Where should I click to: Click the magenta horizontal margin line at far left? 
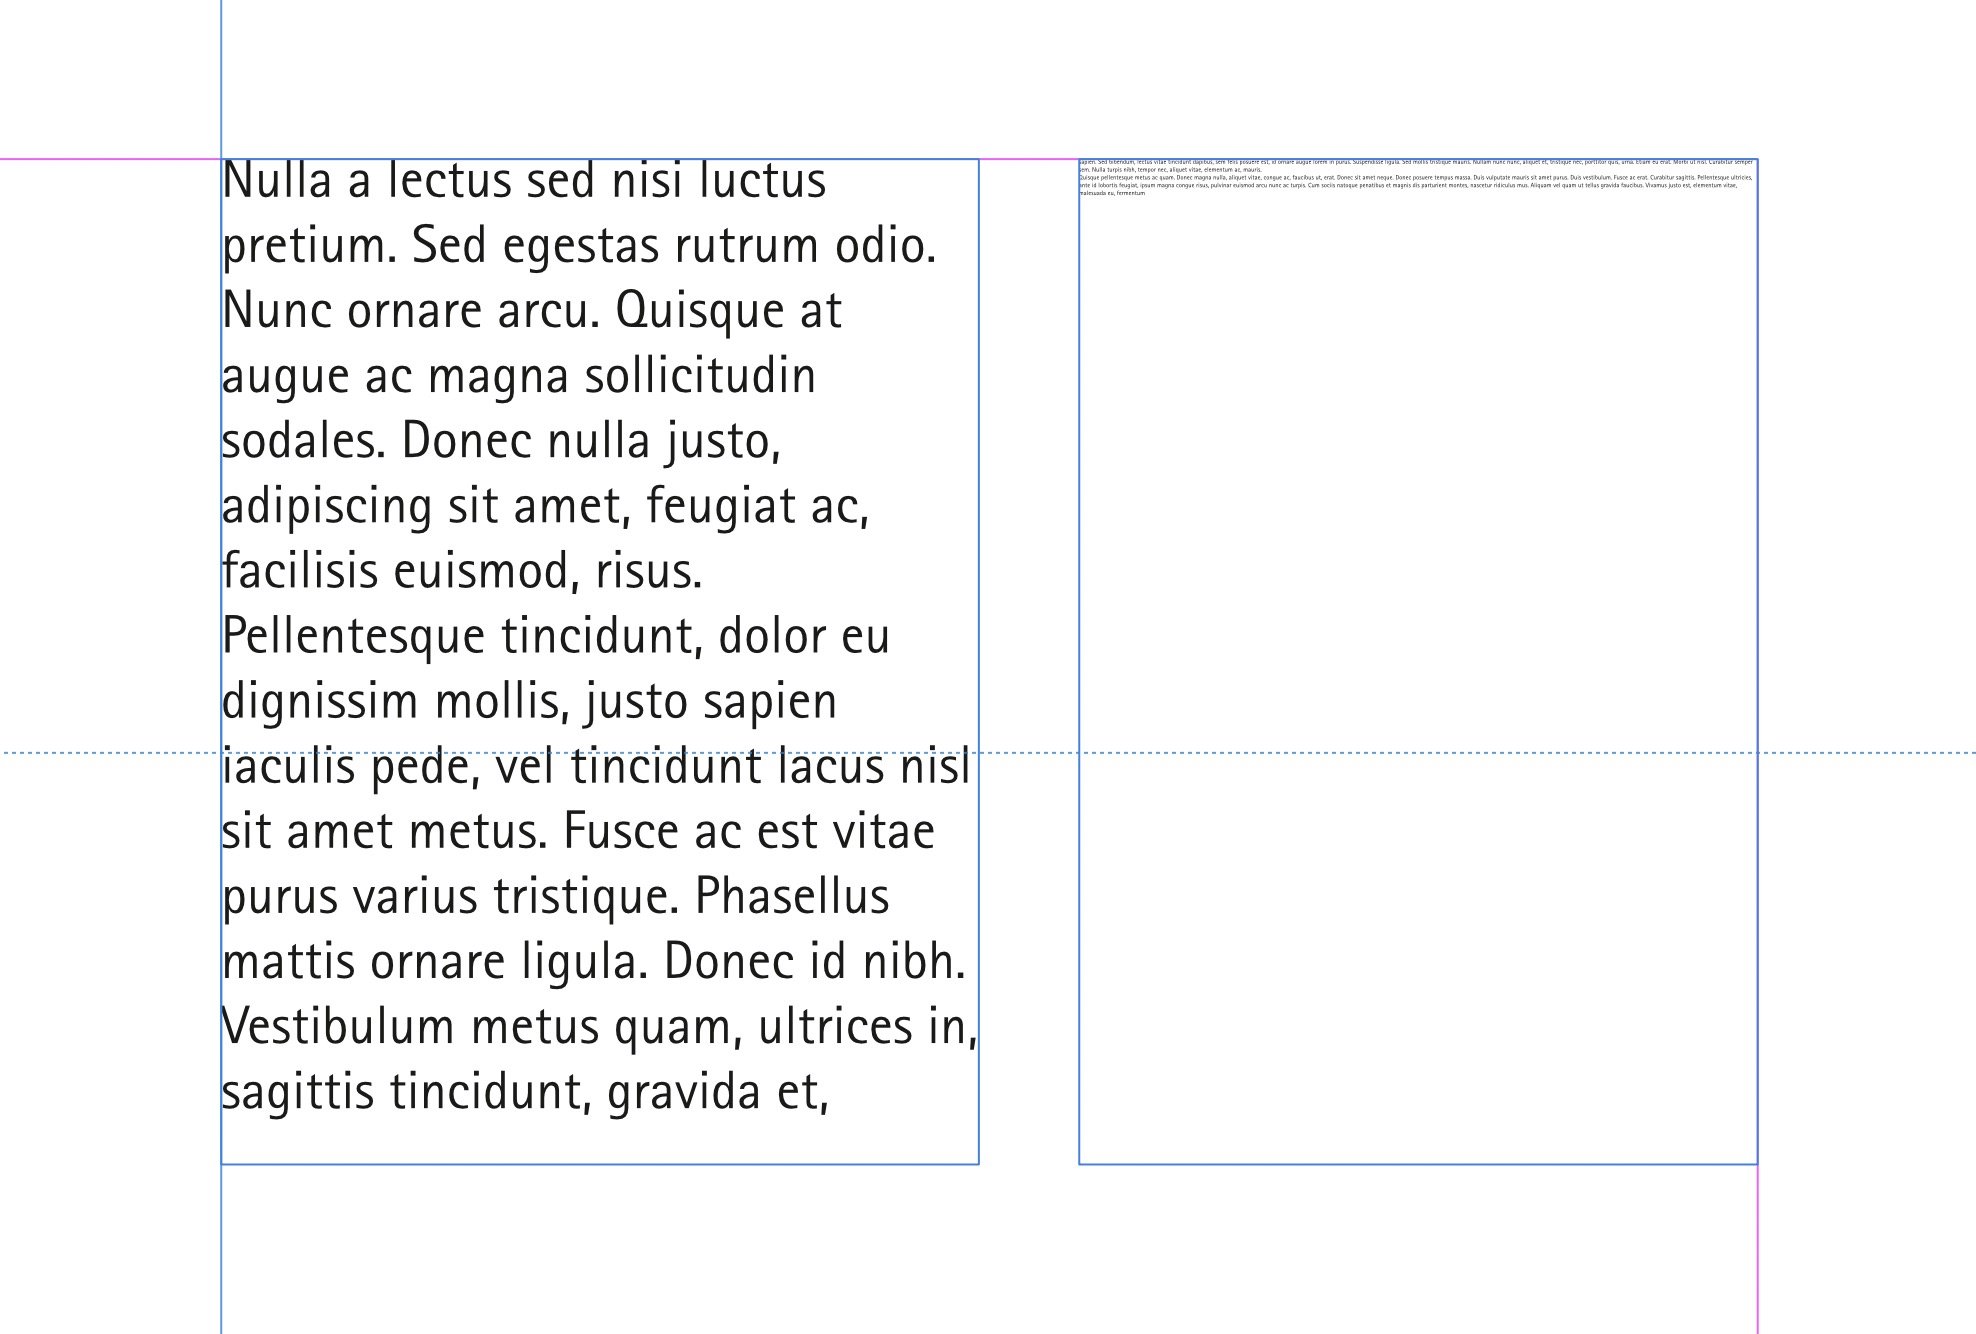[x=109, y=159]
